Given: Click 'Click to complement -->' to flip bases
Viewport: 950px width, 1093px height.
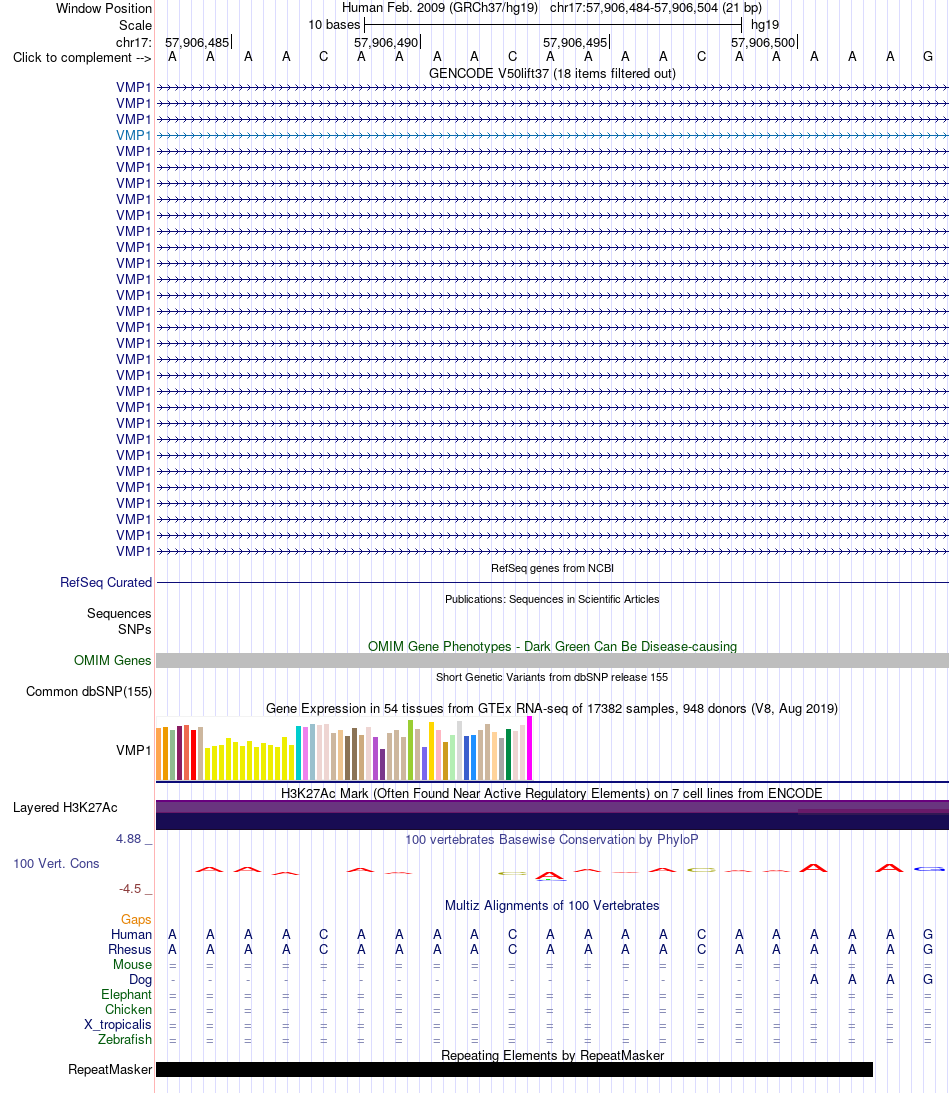Looking at the screenshot, I should (82, 58).
